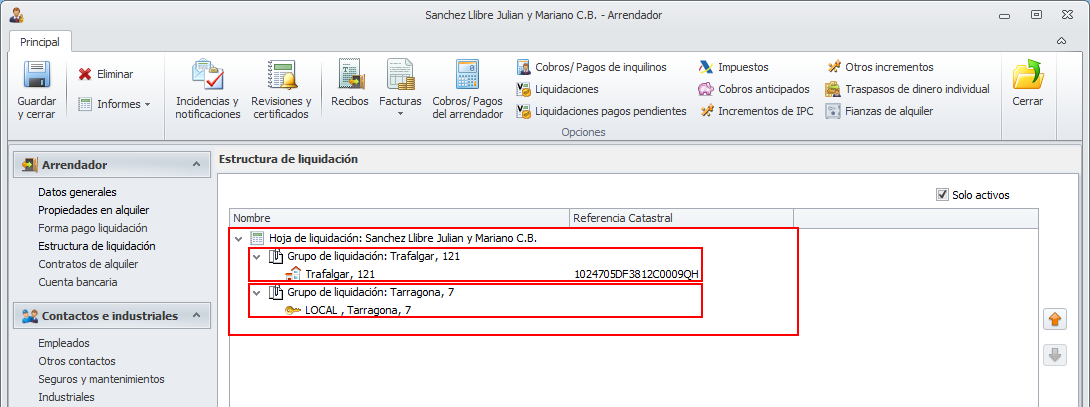Click the Eliminar red X button

[x=106, y=74]
